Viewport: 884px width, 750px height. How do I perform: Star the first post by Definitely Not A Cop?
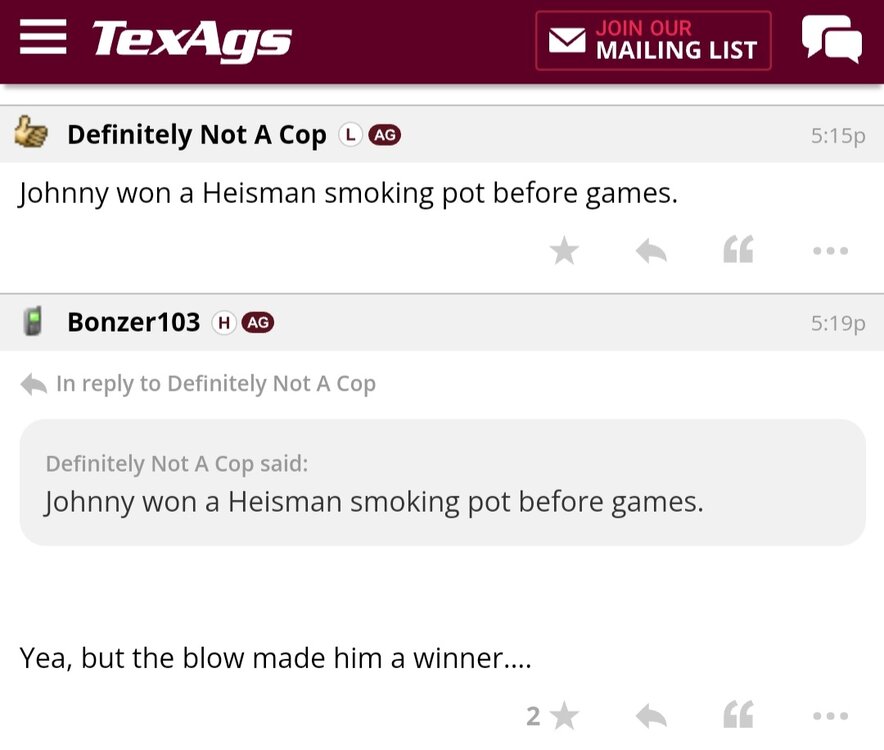coord(564,250)
